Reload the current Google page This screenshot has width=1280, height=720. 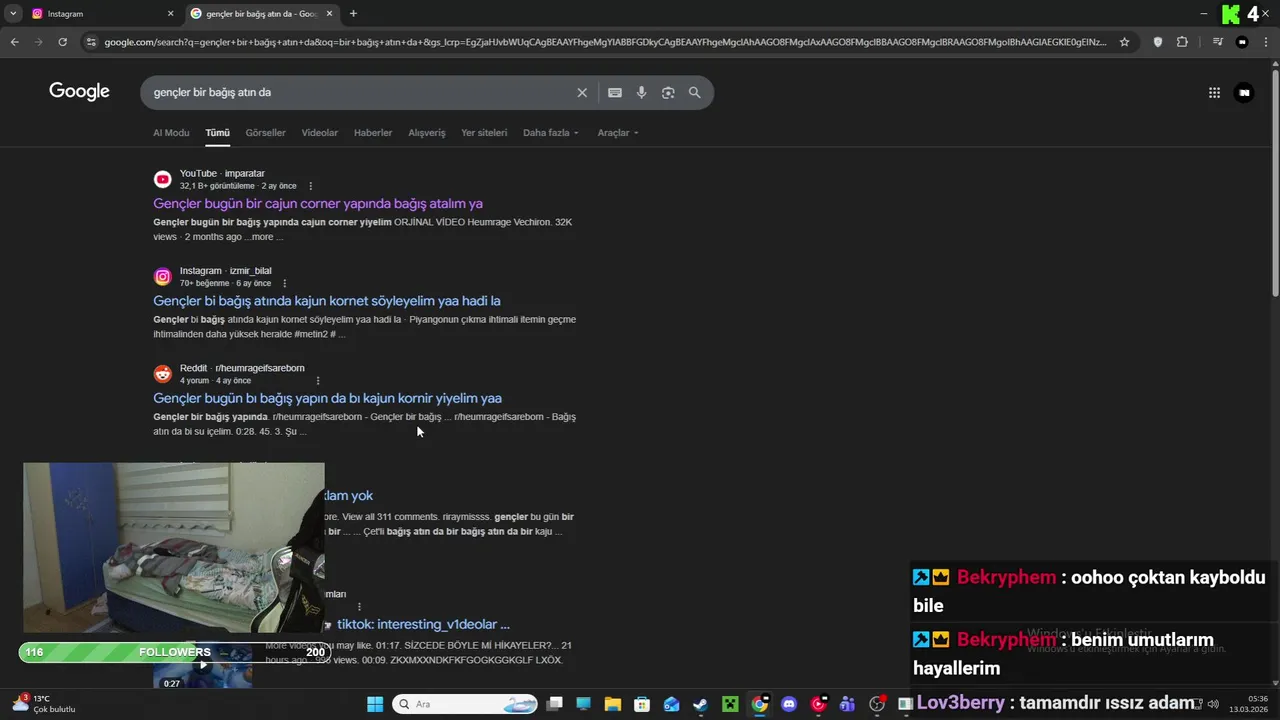tap(62, 42)
